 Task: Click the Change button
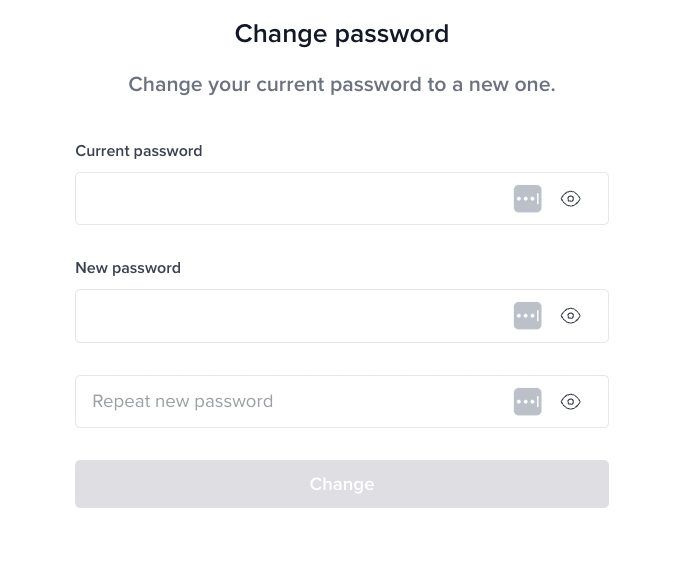coord(342,484)
